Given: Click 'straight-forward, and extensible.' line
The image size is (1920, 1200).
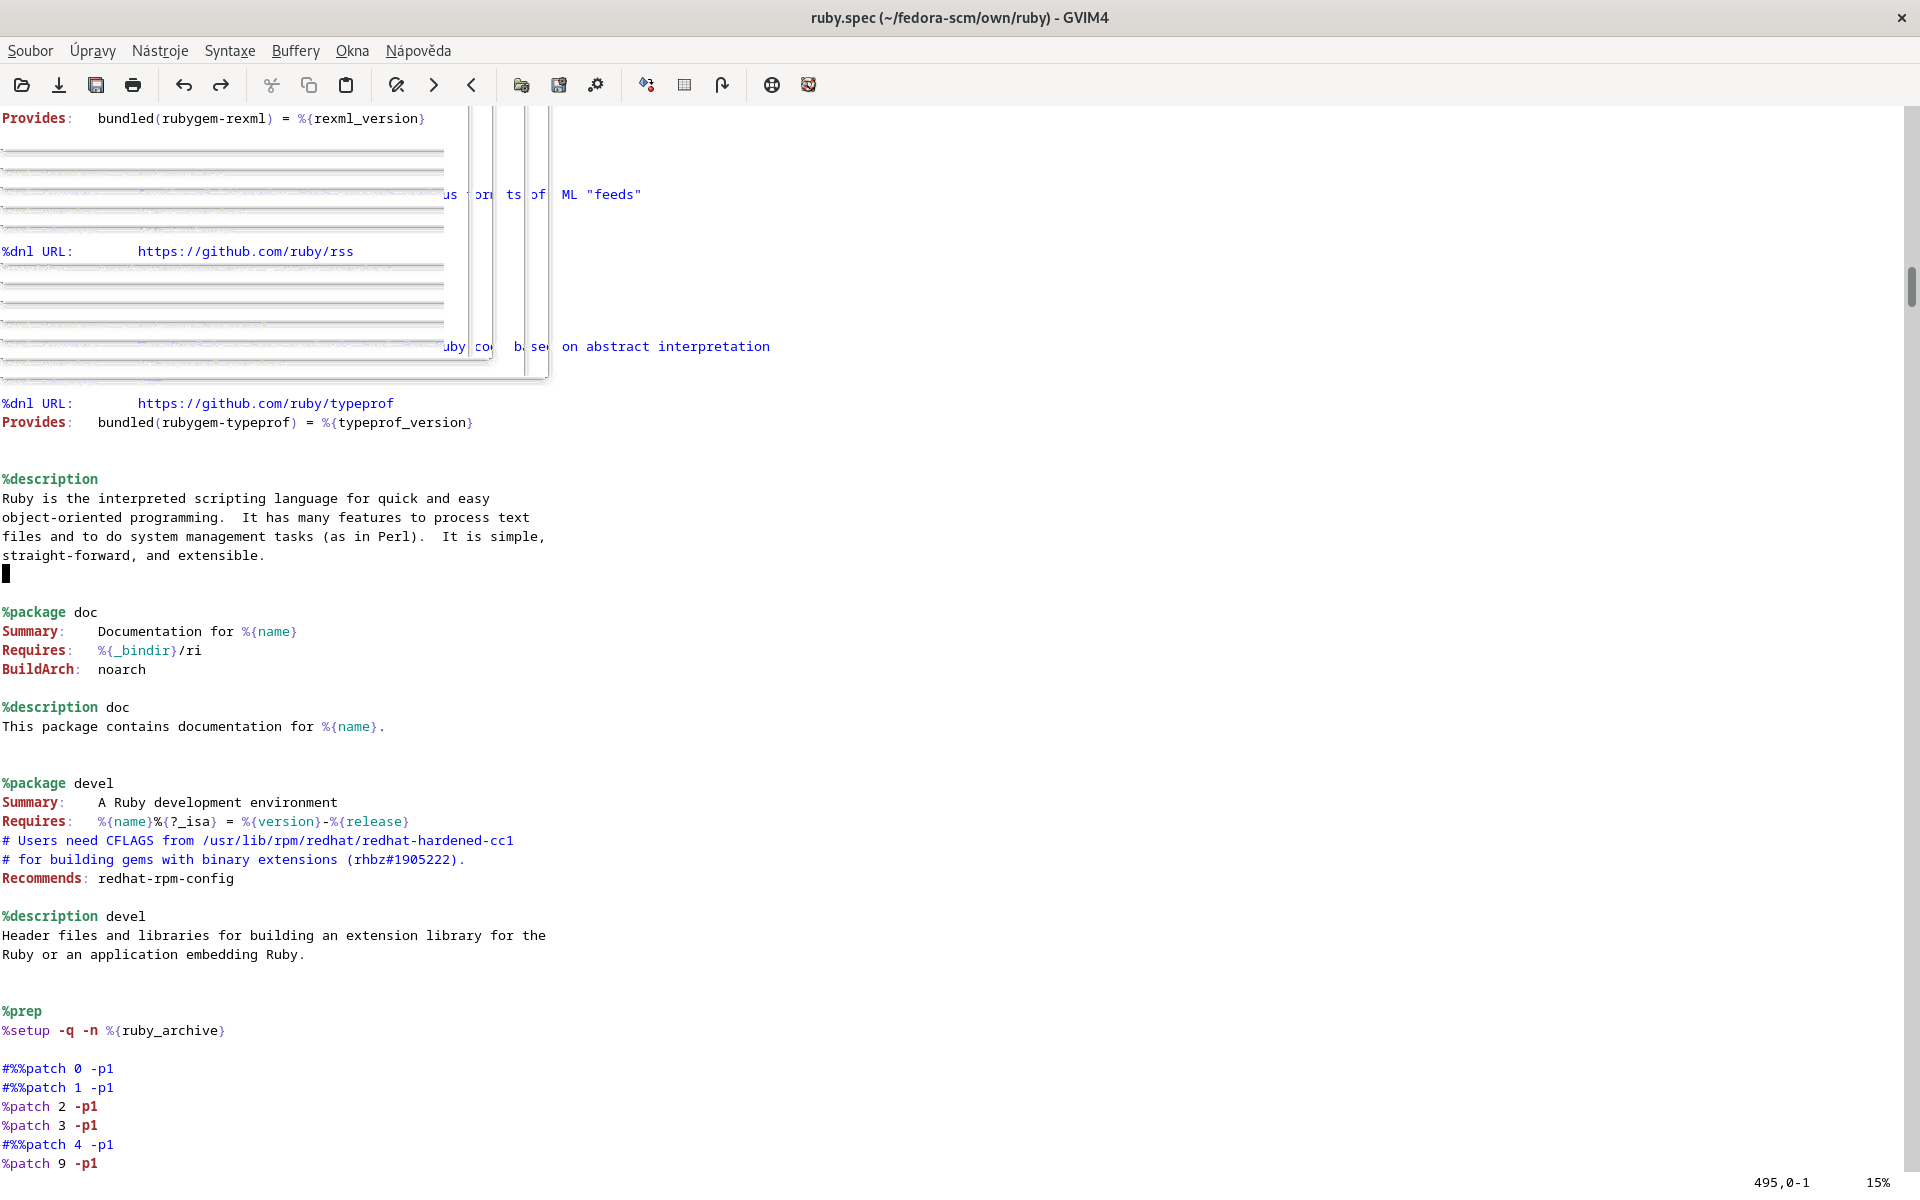Looking at the screenshot, I should pyautogui.click(x=134, y=556).
